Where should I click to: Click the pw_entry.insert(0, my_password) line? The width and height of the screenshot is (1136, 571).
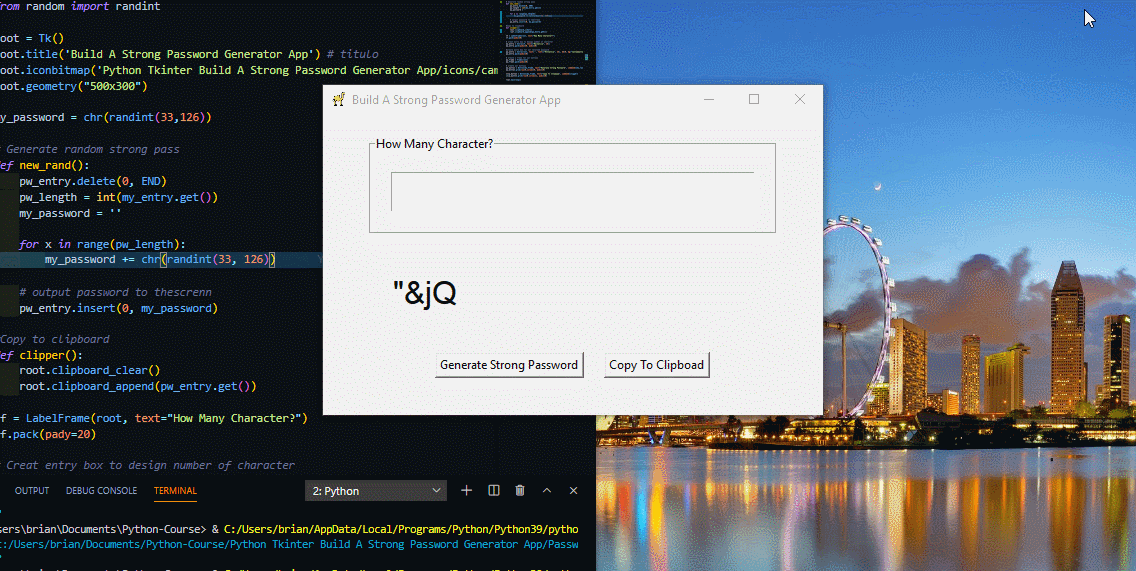point(119,308)
